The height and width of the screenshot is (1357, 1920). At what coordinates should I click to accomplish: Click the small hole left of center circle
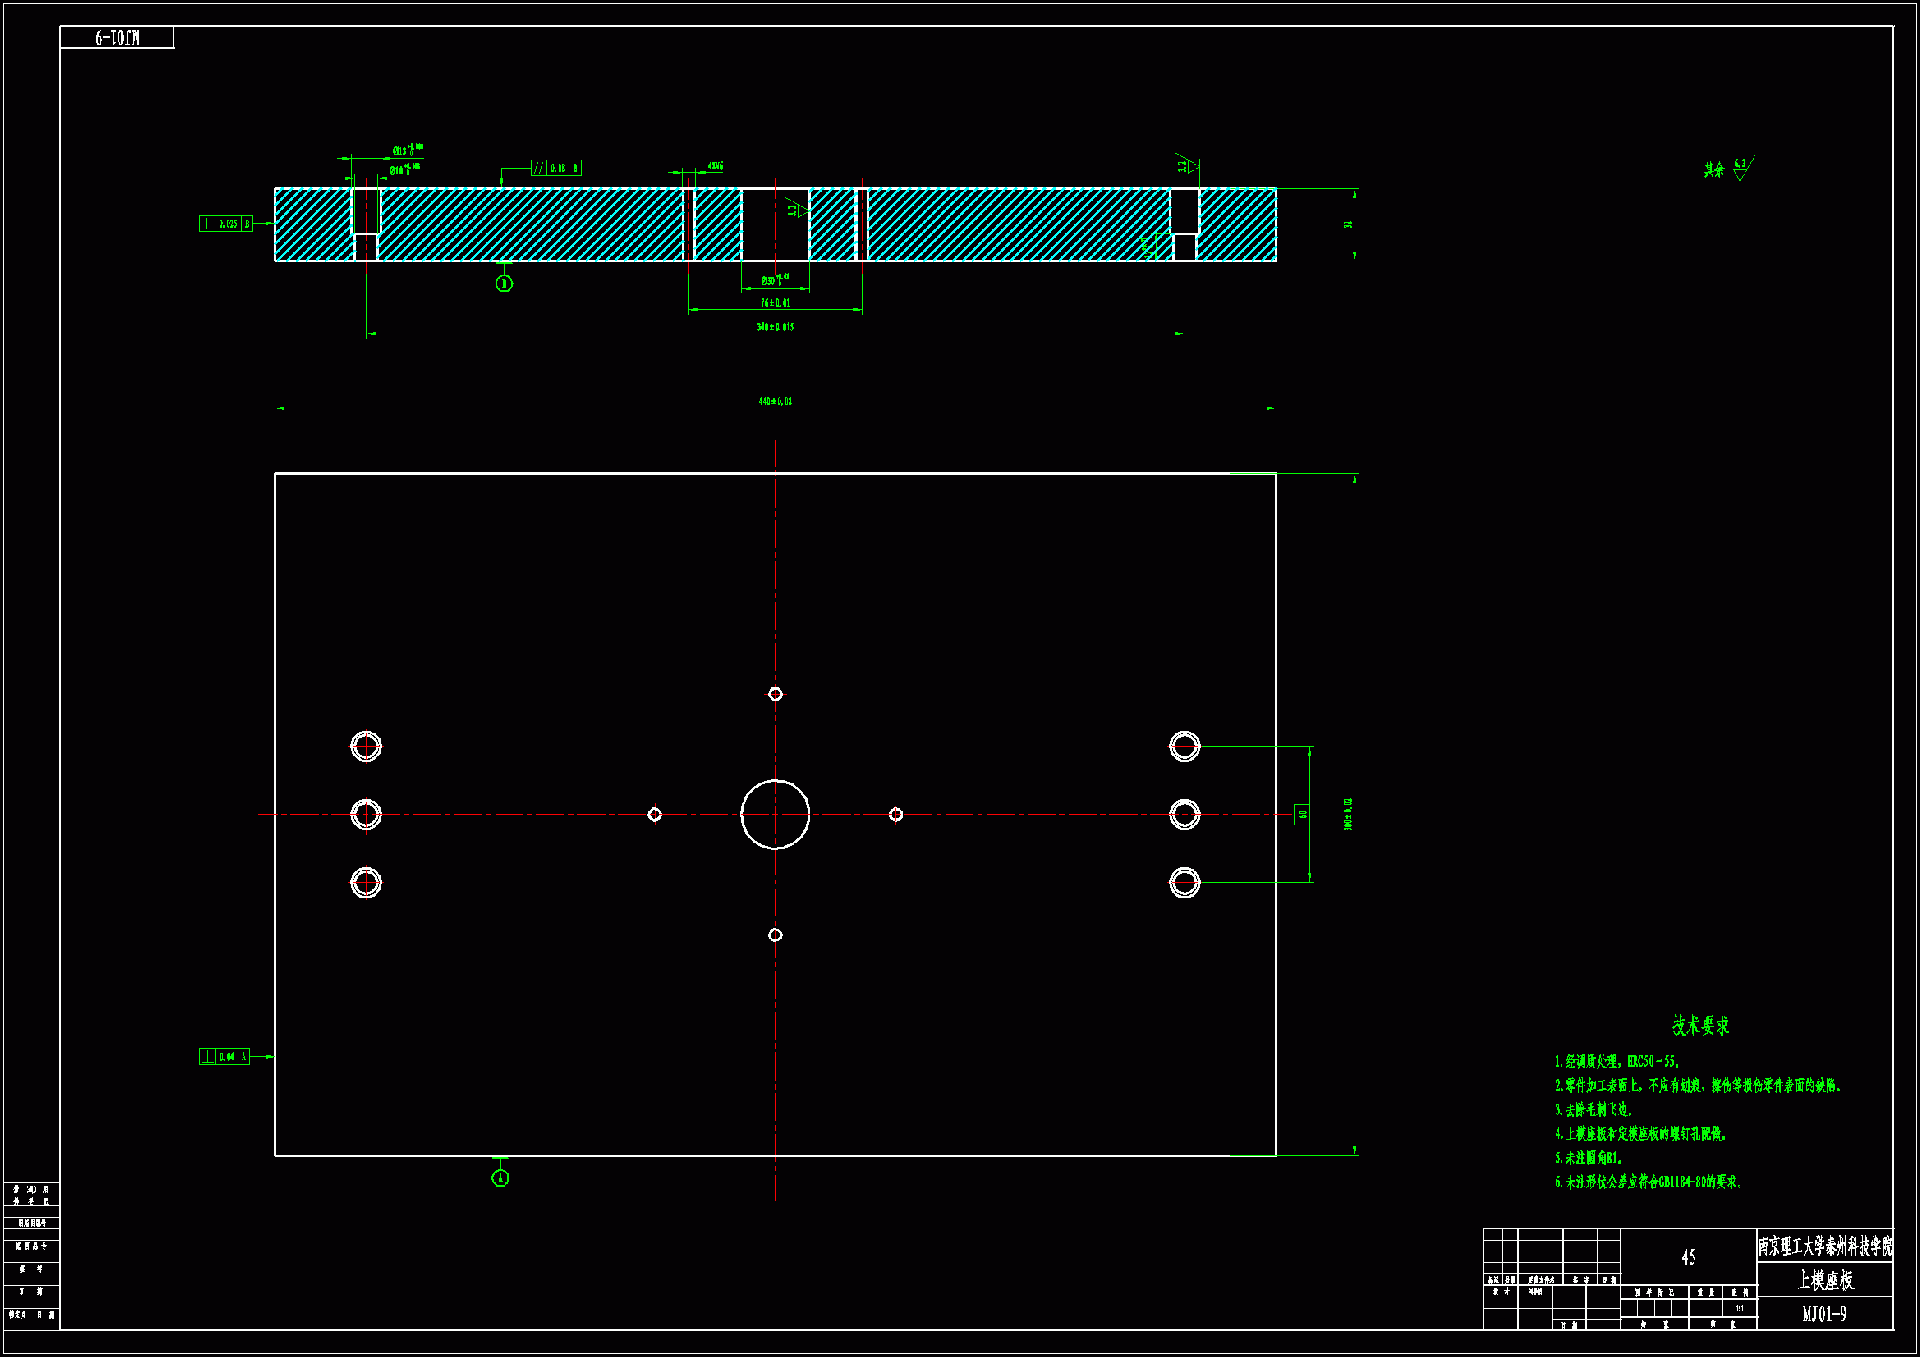point(654,815)
